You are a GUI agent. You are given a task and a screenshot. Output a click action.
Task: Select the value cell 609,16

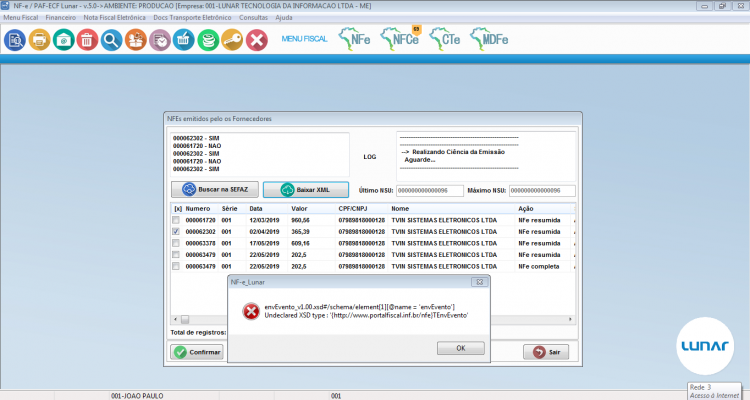click(300, 243)
